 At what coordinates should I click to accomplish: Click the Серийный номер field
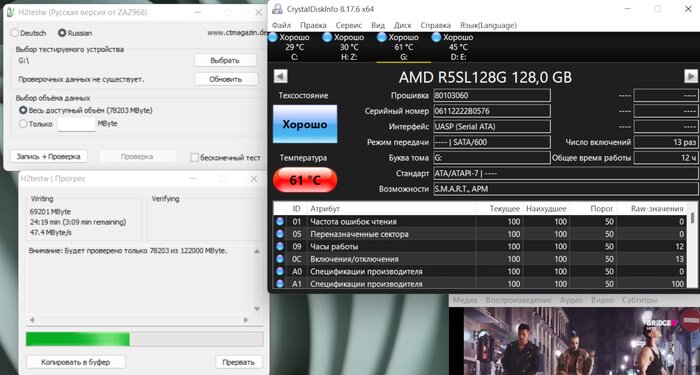pyautogui.click(x=492, y=111)
